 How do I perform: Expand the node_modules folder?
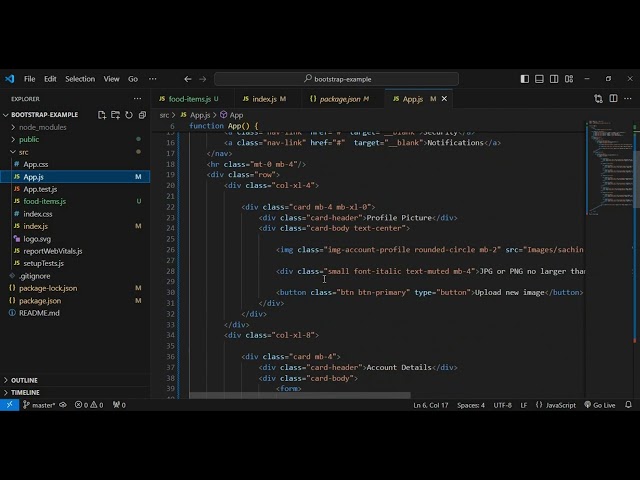(42, 127)
